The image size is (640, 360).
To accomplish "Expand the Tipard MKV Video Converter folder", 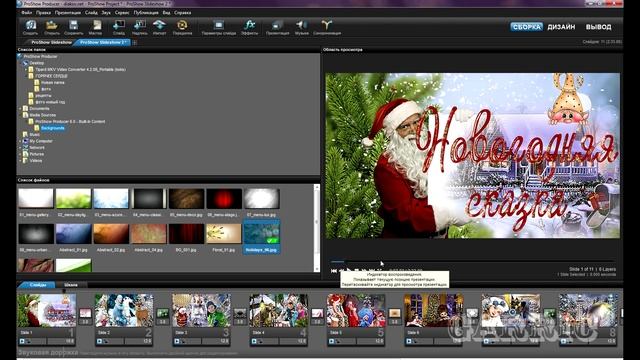I will coord(26,69).
